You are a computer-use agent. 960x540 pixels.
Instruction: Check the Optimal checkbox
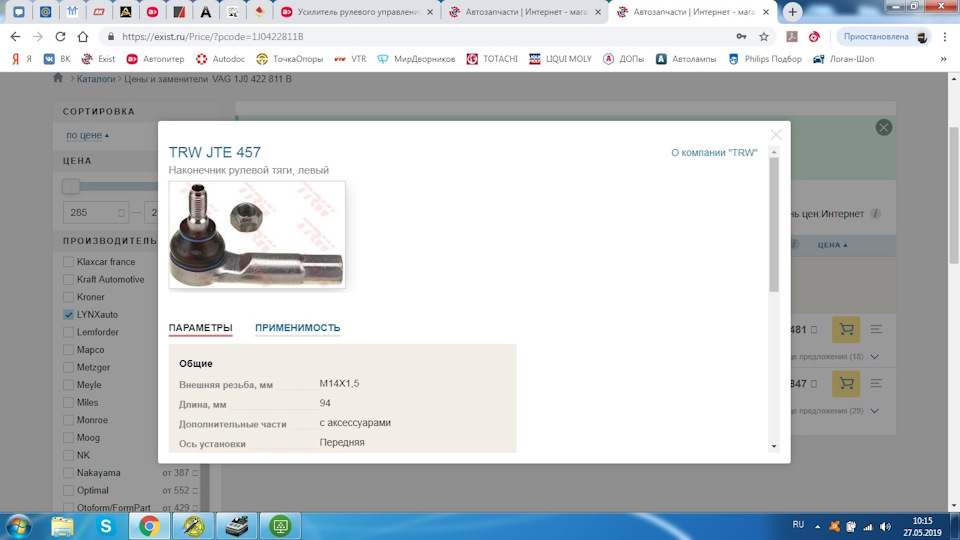click(x=68, y=490)
